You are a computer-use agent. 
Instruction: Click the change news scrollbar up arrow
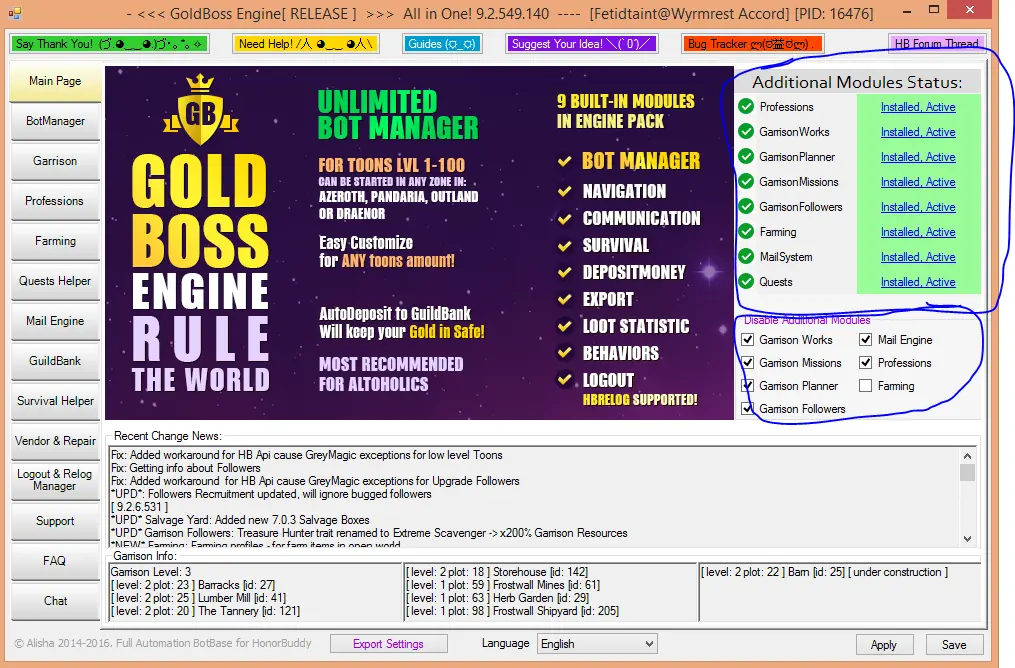pos(967,456)
